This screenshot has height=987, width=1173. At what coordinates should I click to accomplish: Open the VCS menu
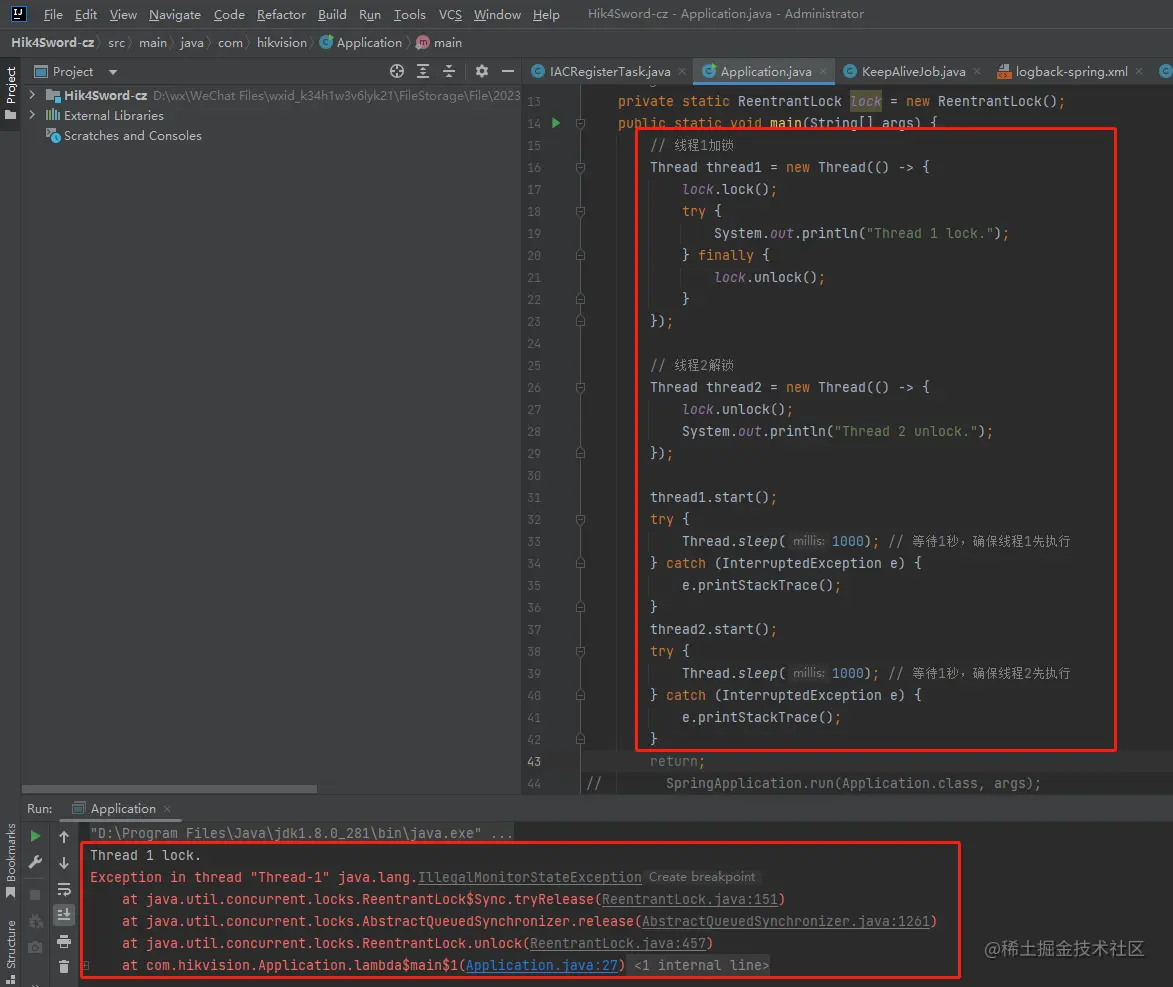click(x=450, y=14)
